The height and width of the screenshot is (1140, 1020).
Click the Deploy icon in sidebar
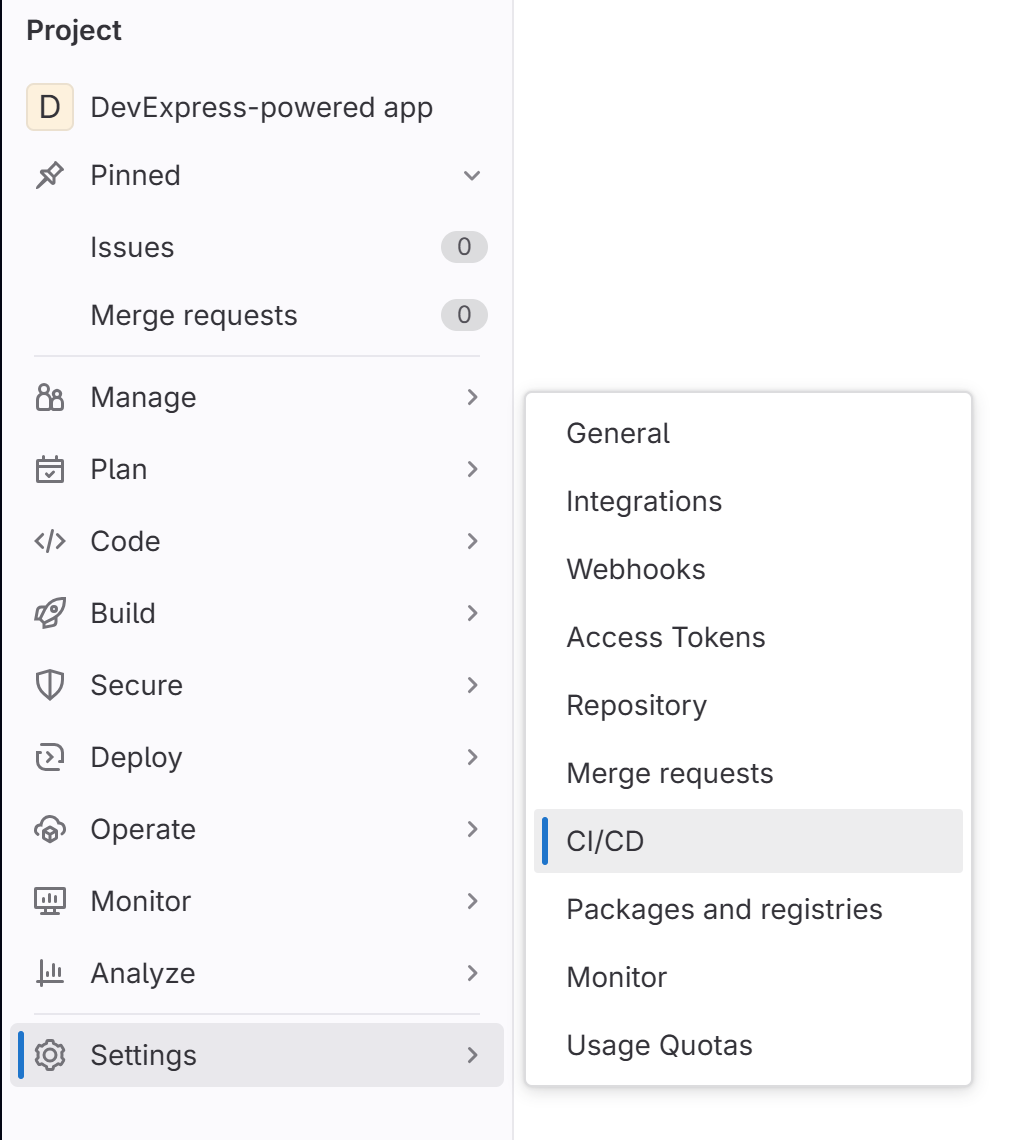49,758
